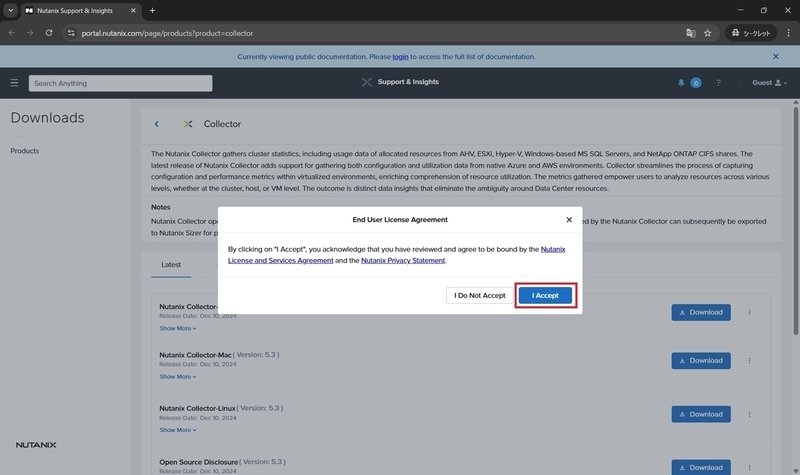Close the Nutanix Support & Insights tab

pos(133,10)
